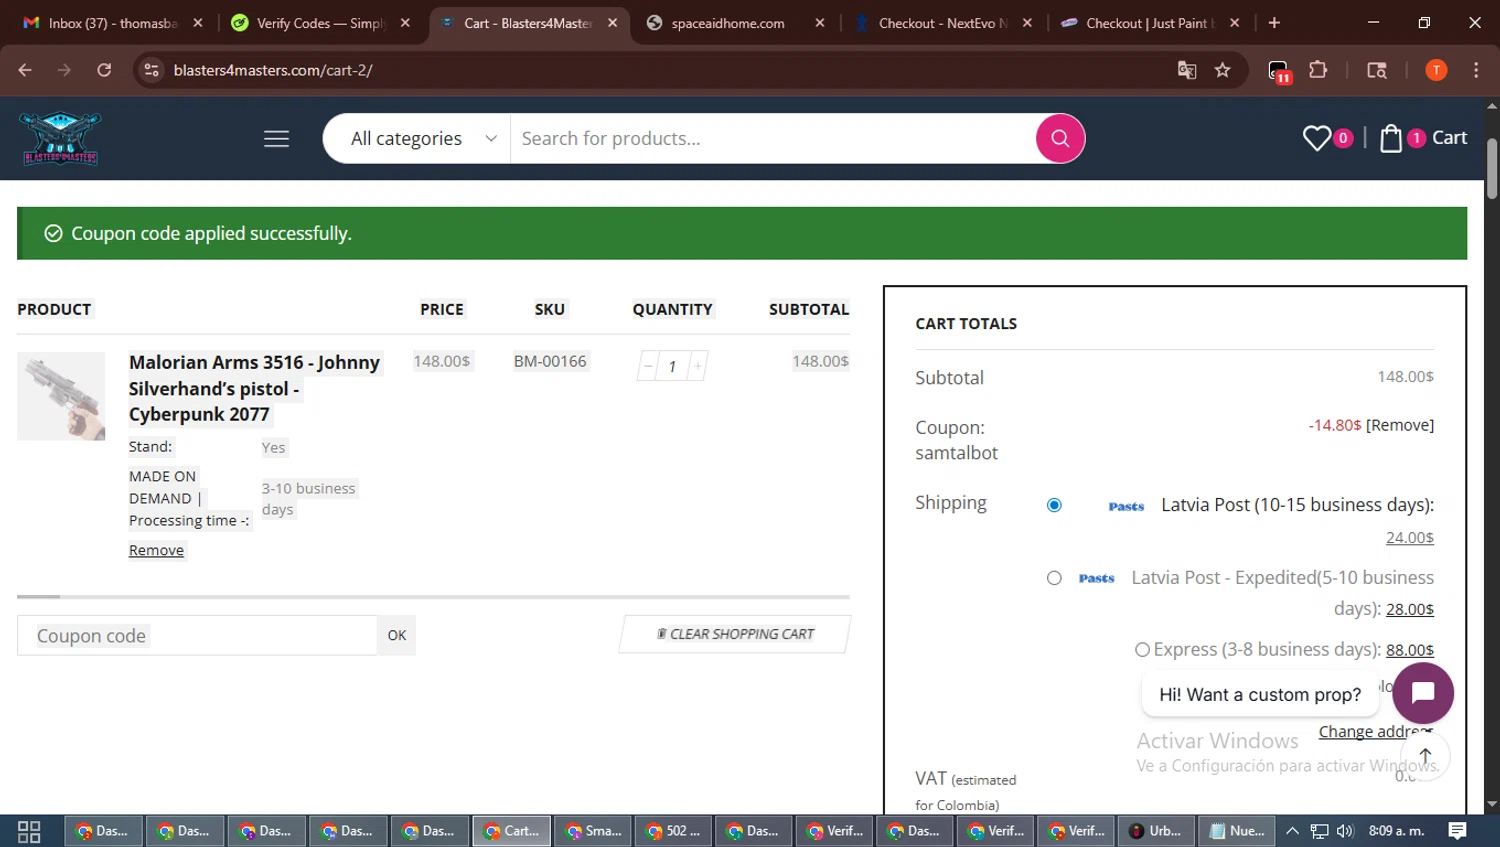The width and height of the screenshot is (1500, 847).
Task: Open the Chrome profile avatar T
Action: click(1436, 70)
